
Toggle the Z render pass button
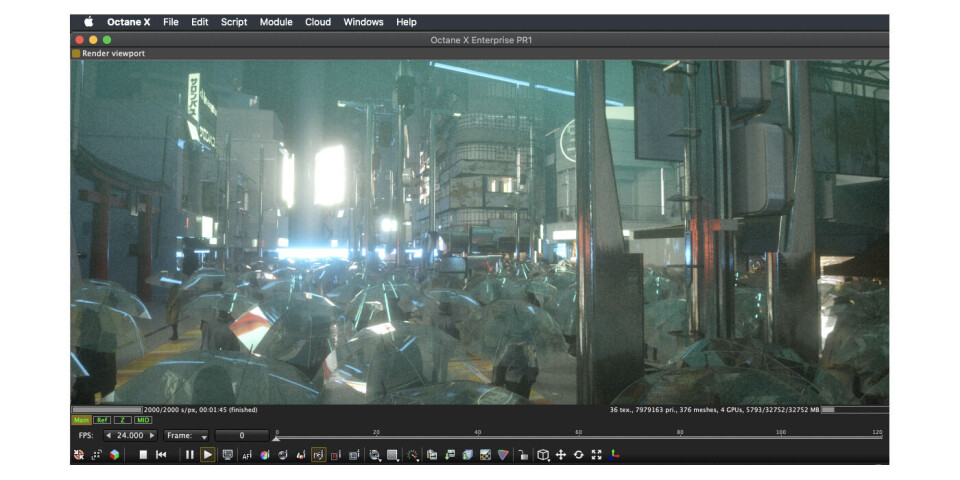(x=121, y=420)
